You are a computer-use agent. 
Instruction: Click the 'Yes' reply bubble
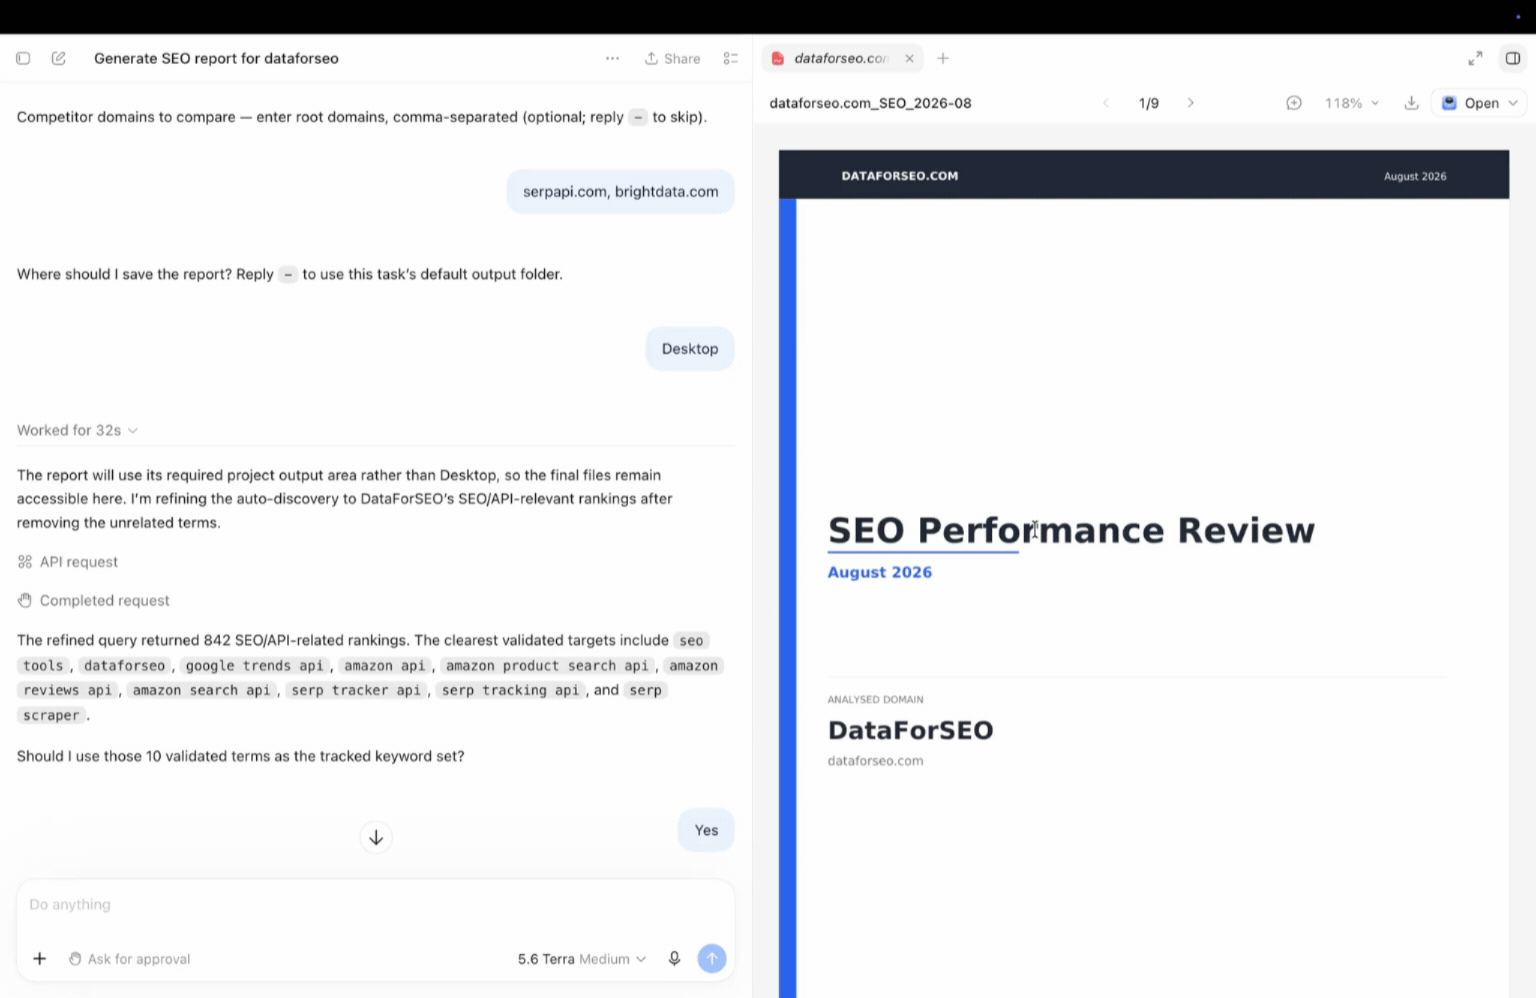click(706, 830)
